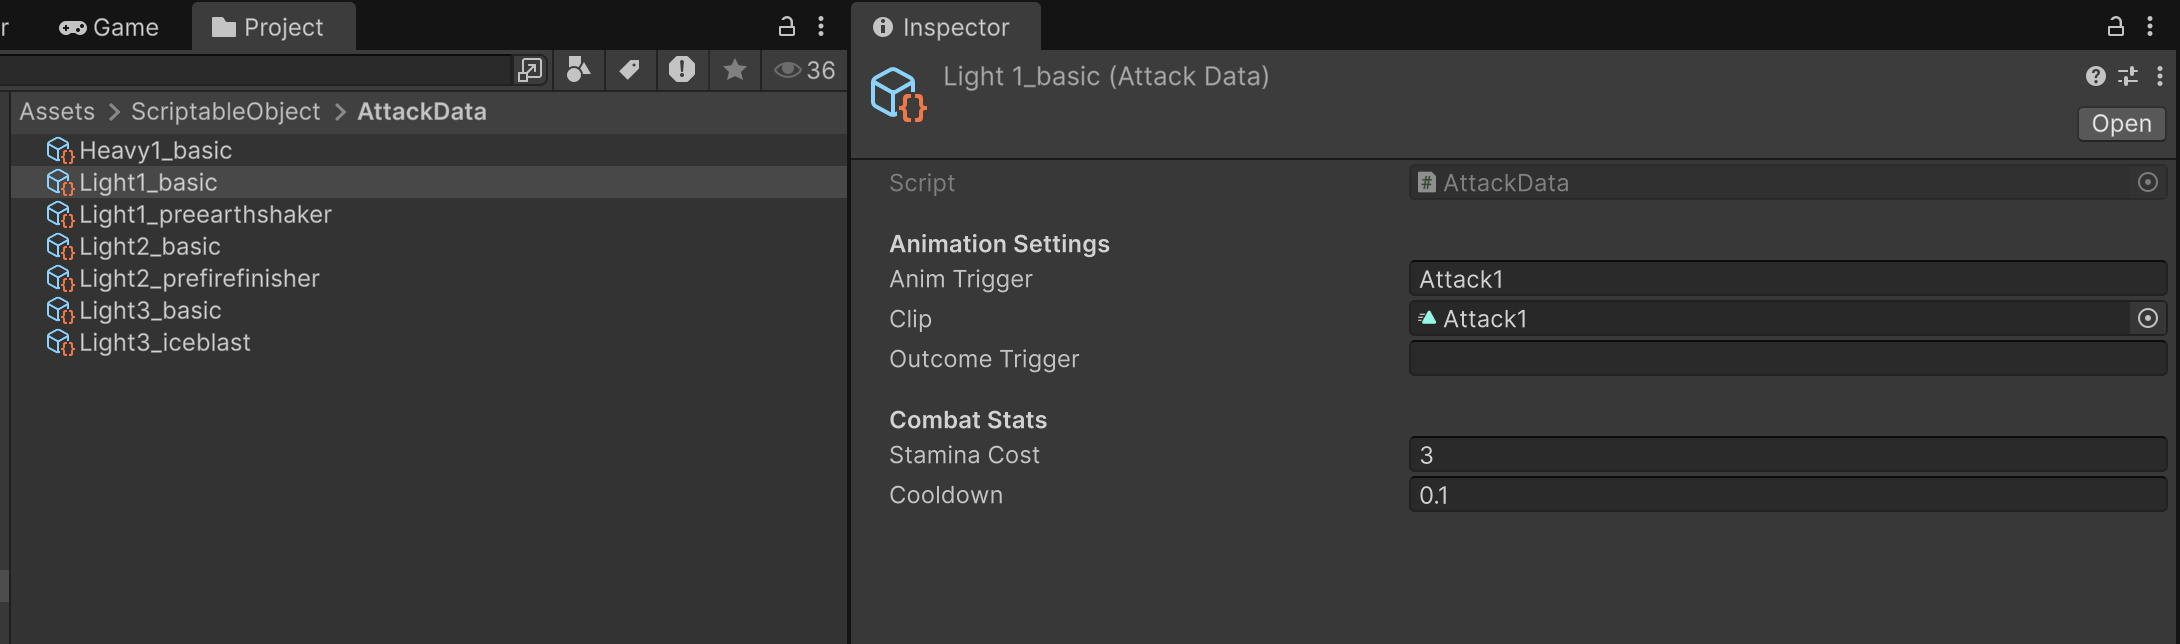The width and height of the screenshot is (2180, 644).
Task: Open the Project panel more options menu
Action: 821,27
